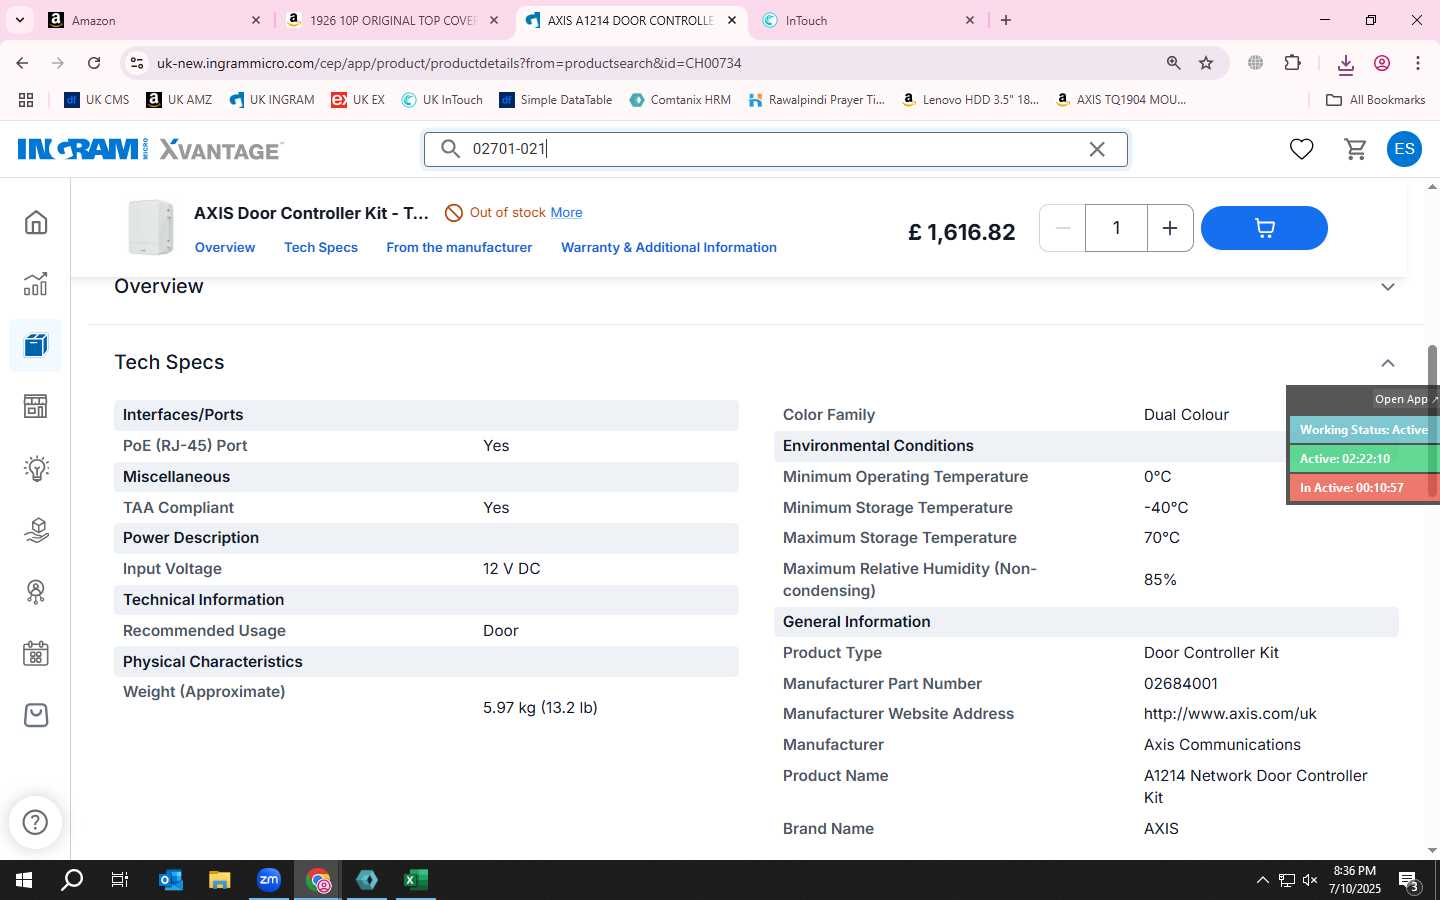Reload the page
The width and height of the screenshot is (1440, 900).
(x=94, y=63)
